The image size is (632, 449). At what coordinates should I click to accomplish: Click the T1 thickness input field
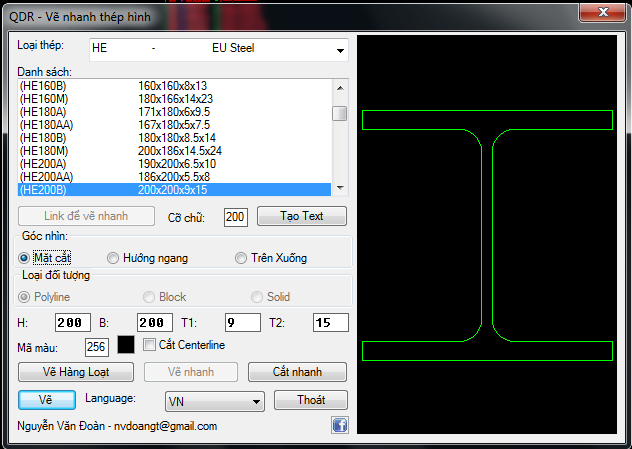pyautogui.click(x=243, y=322)
